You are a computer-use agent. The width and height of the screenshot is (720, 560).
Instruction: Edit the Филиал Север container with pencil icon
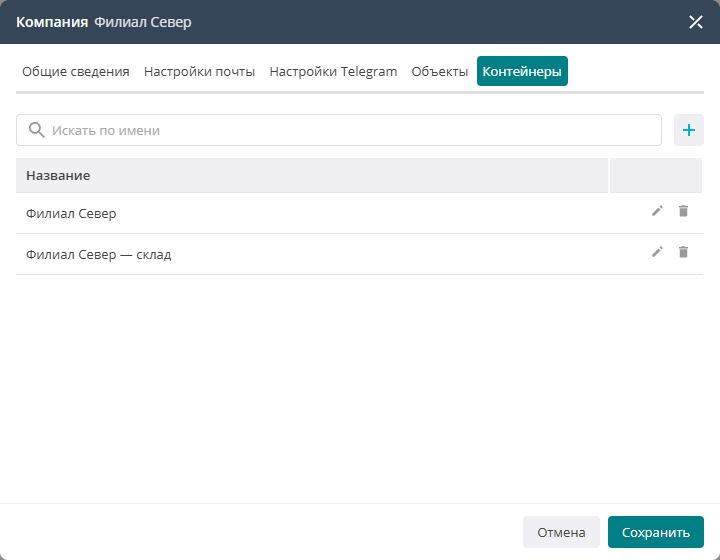[657, 211]
